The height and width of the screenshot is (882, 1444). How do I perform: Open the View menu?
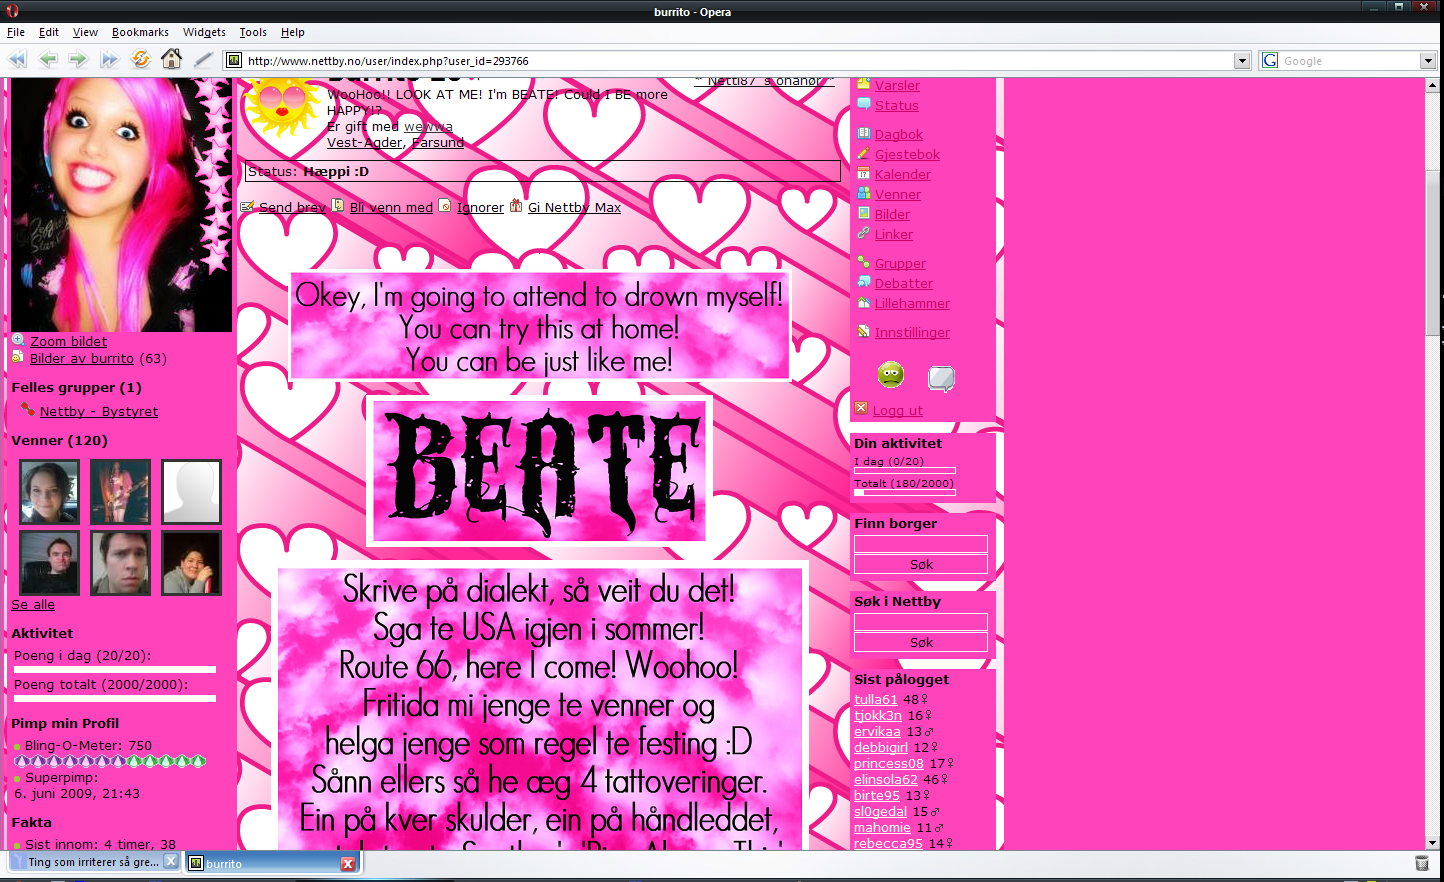[85, 32]
